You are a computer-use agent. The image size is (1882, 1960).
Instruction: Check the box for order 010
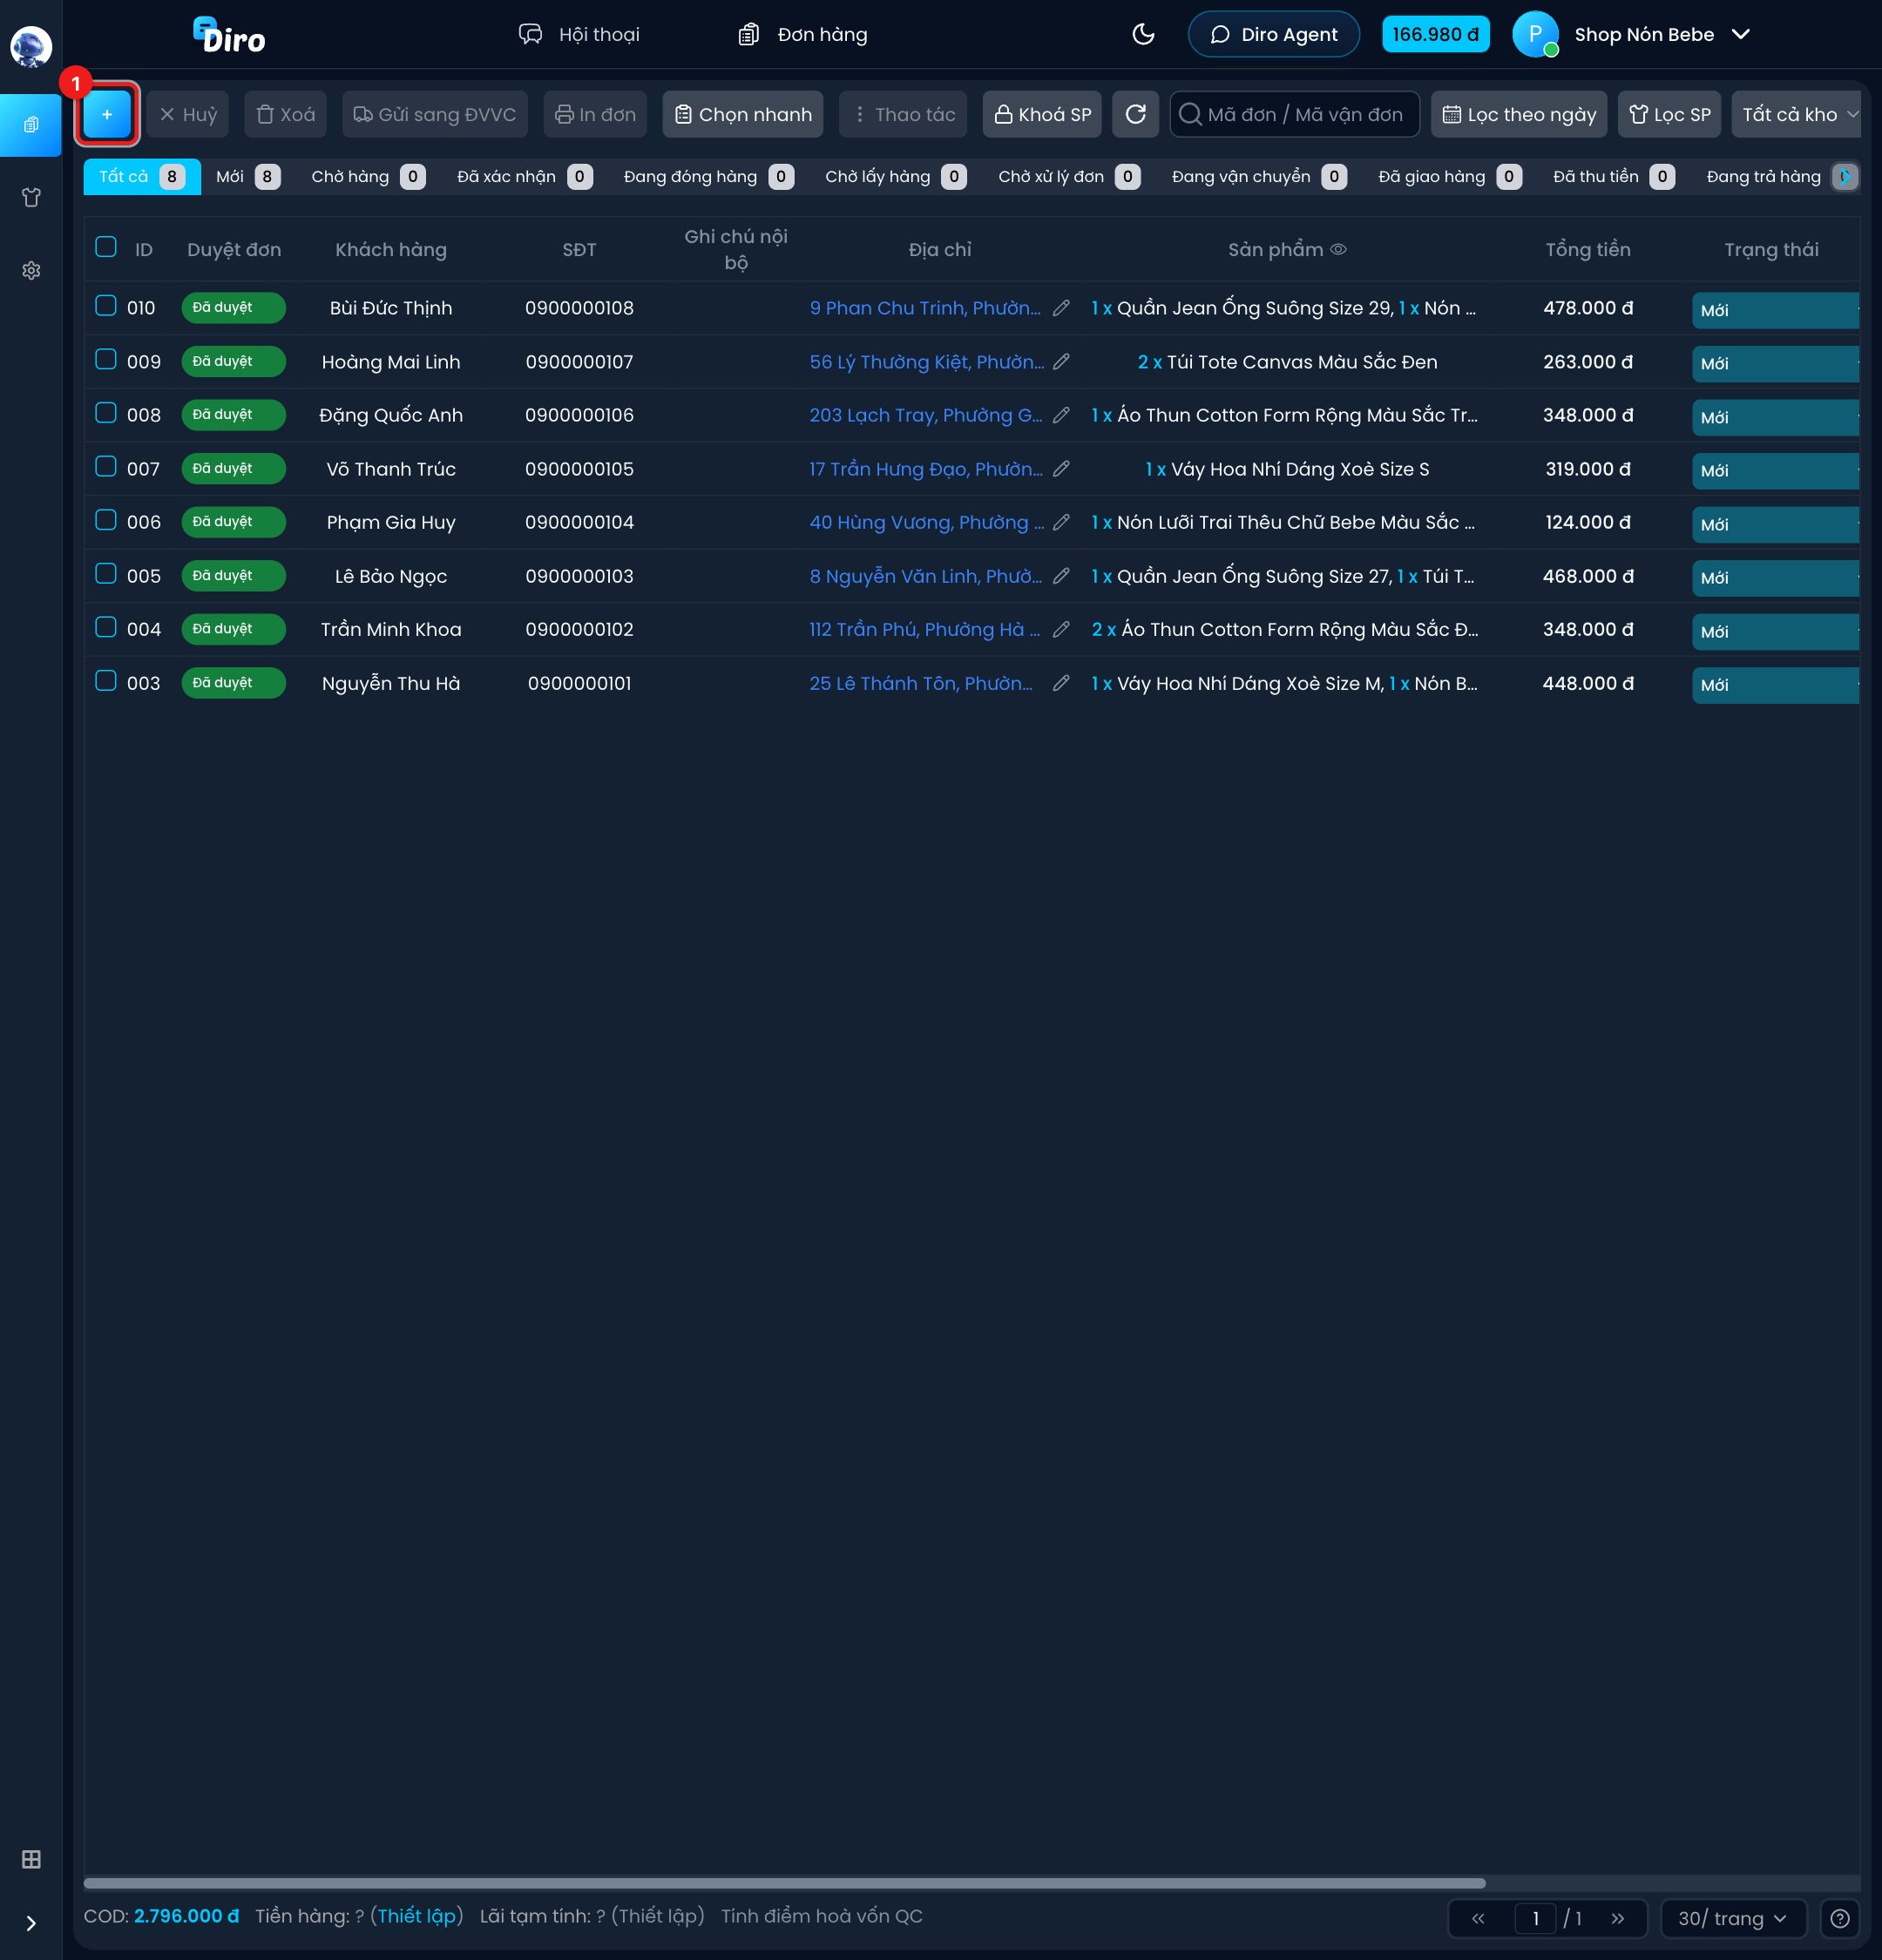(106, 306)
